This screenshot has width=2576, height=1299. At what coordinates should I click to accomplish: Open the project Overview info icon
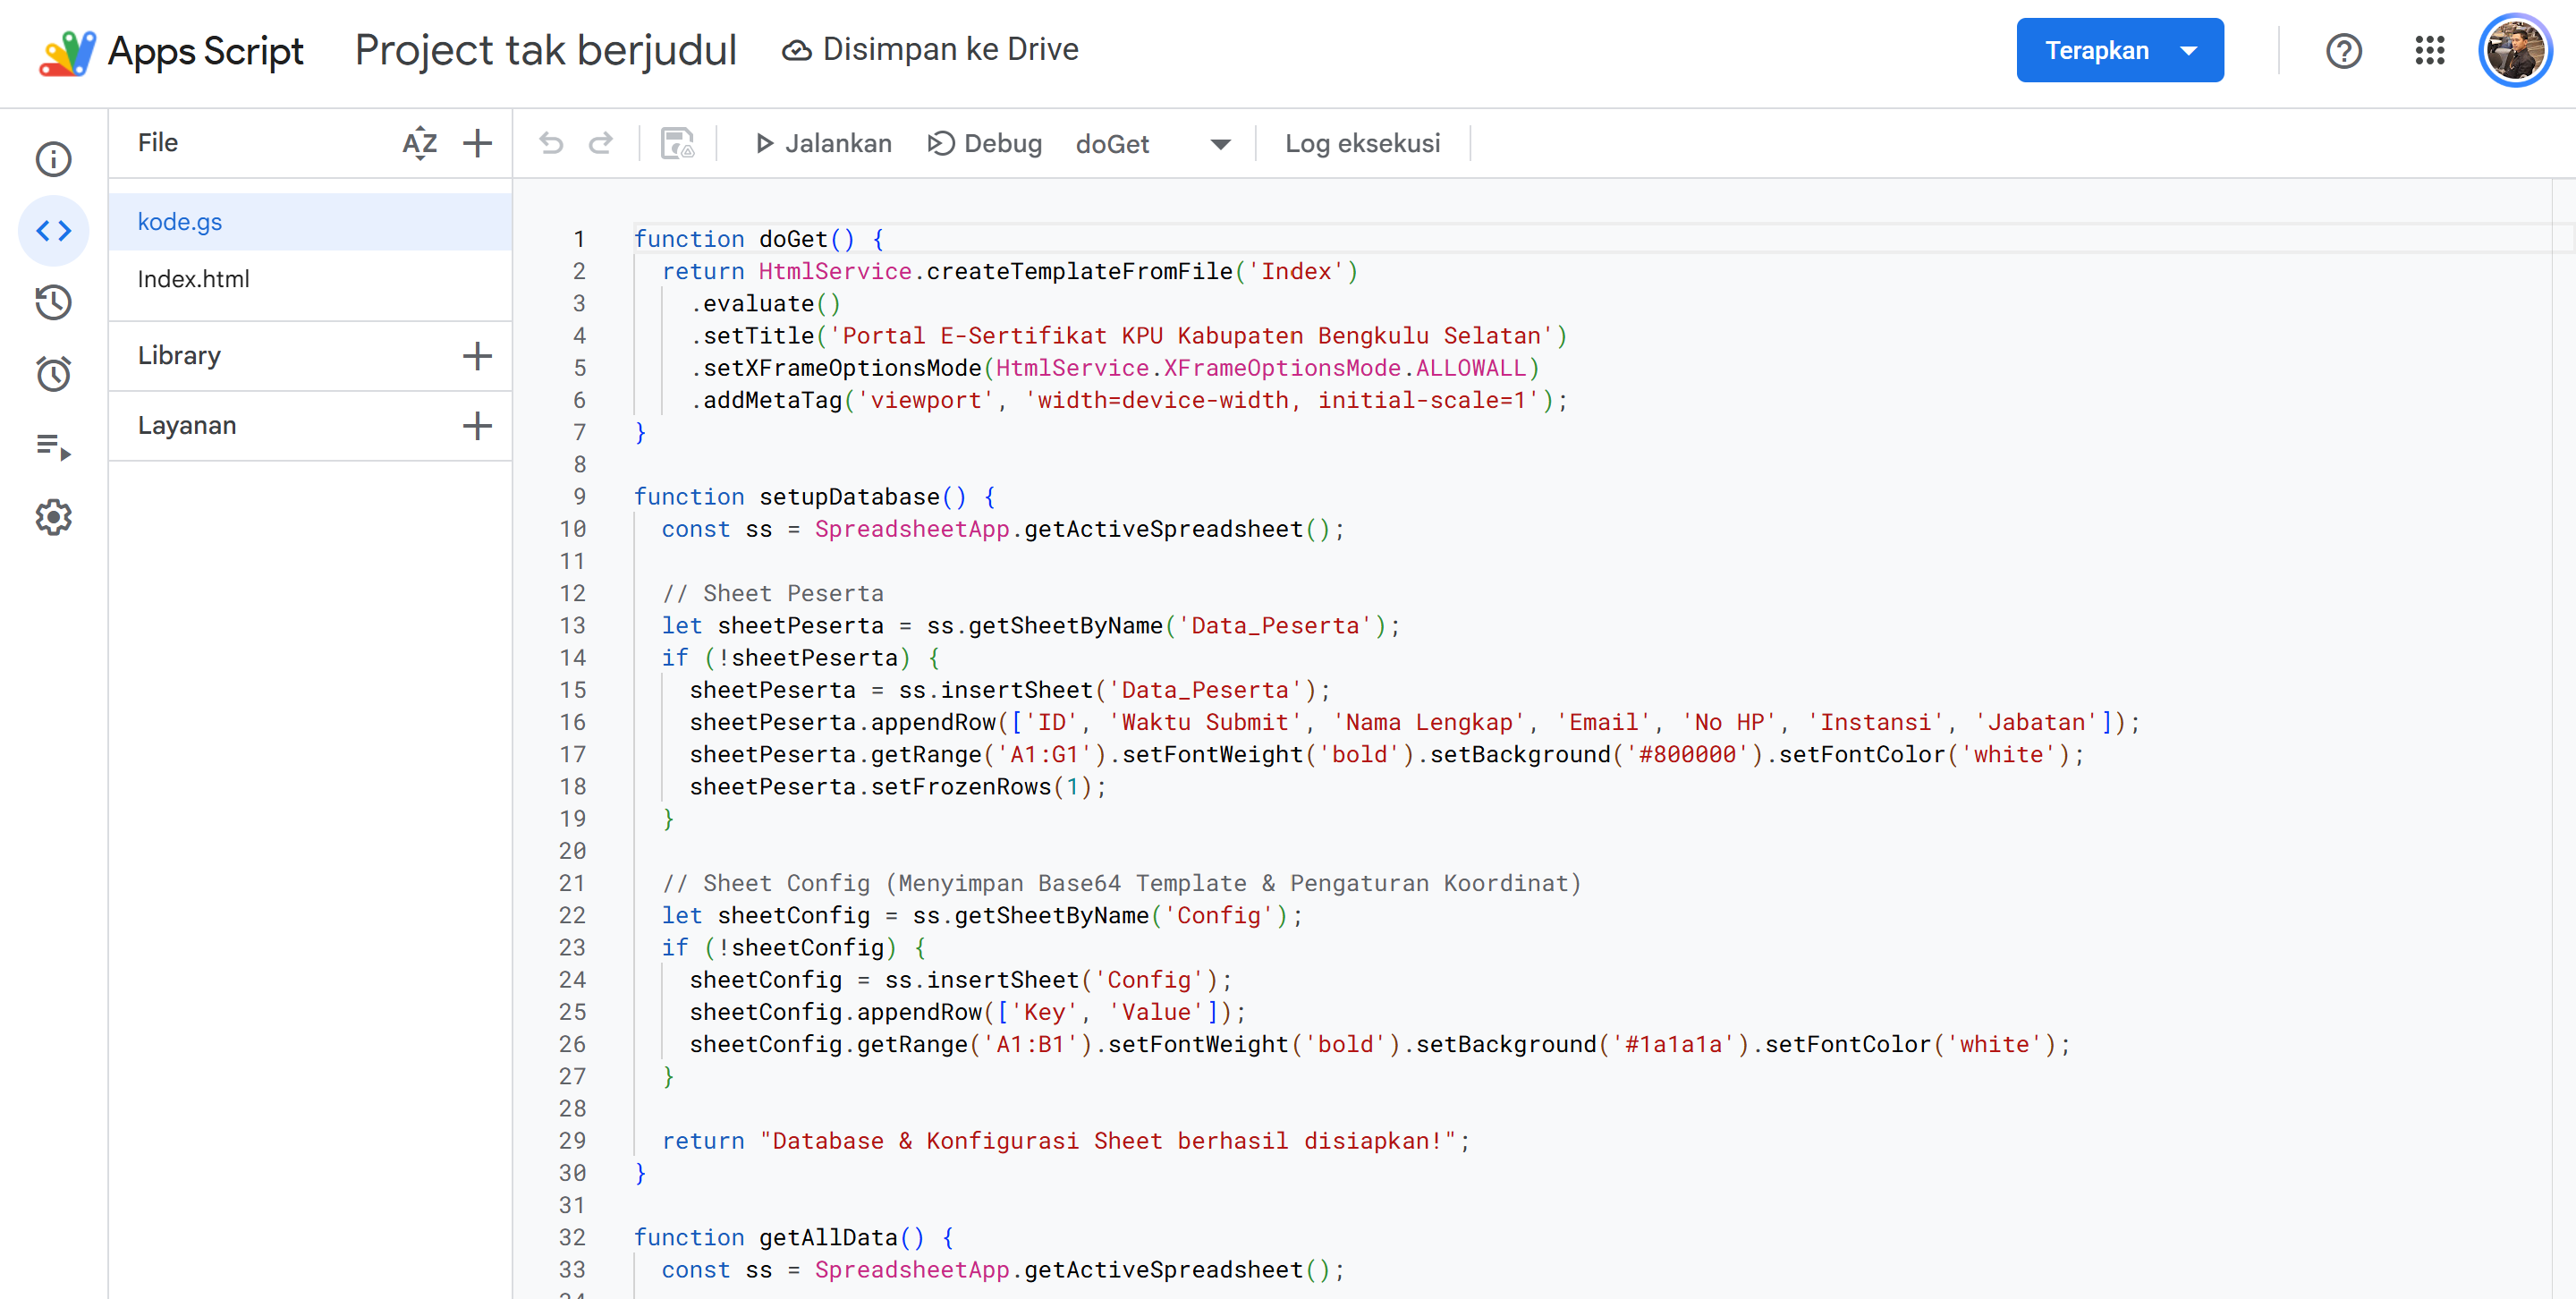[54, 159]
